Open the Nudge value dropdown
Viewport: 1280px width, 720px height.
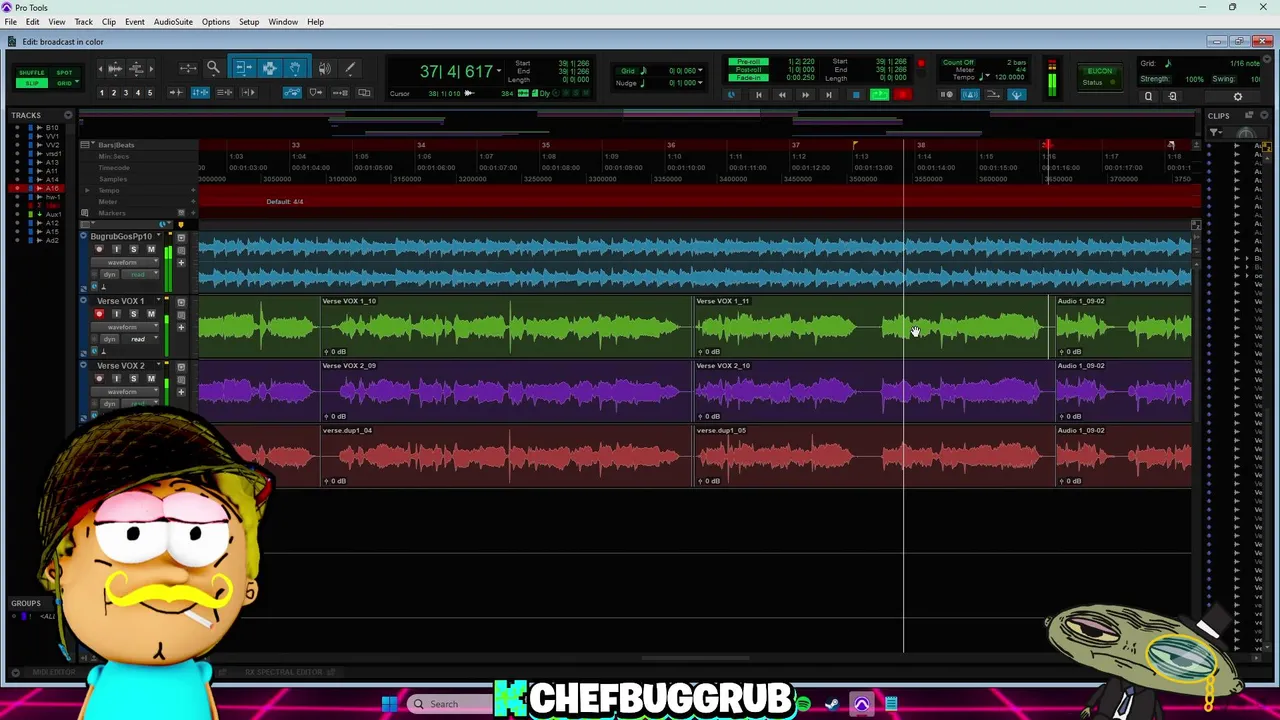pyautogui.click(x=700, y=82)
